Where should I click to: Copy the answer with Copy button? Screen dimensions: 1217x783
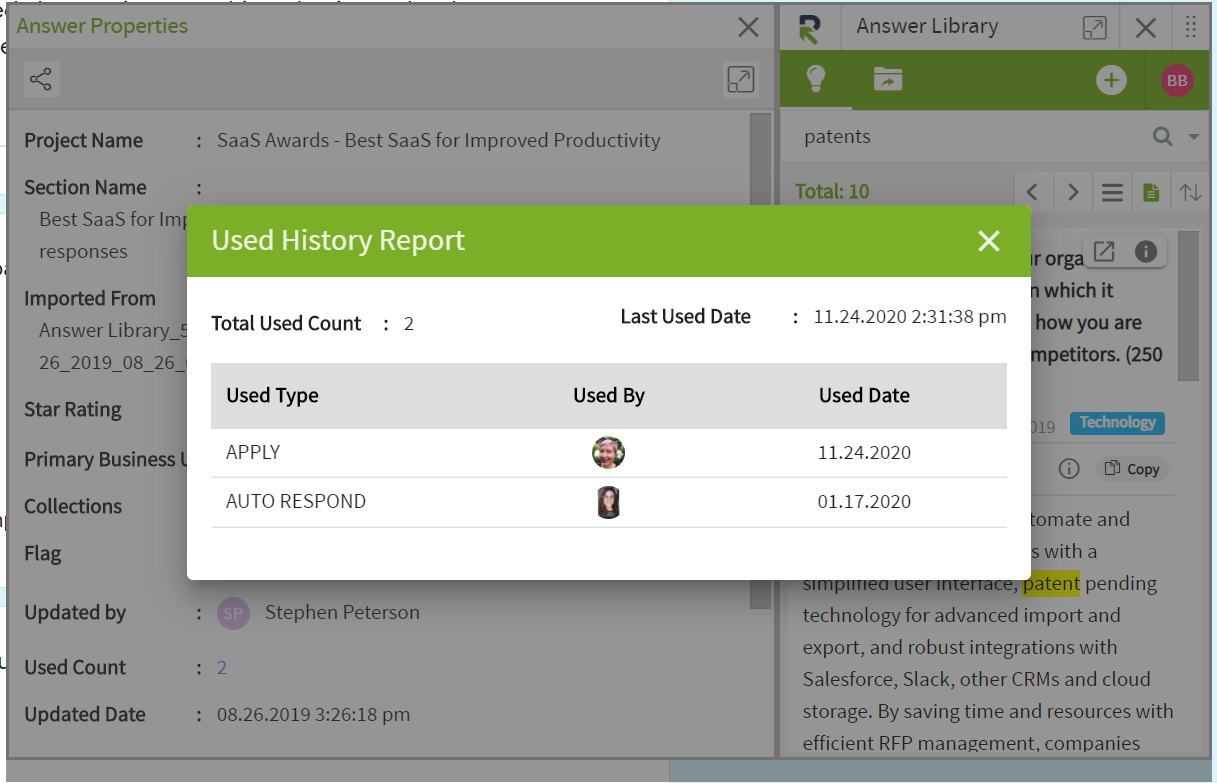click(1132, 468)
